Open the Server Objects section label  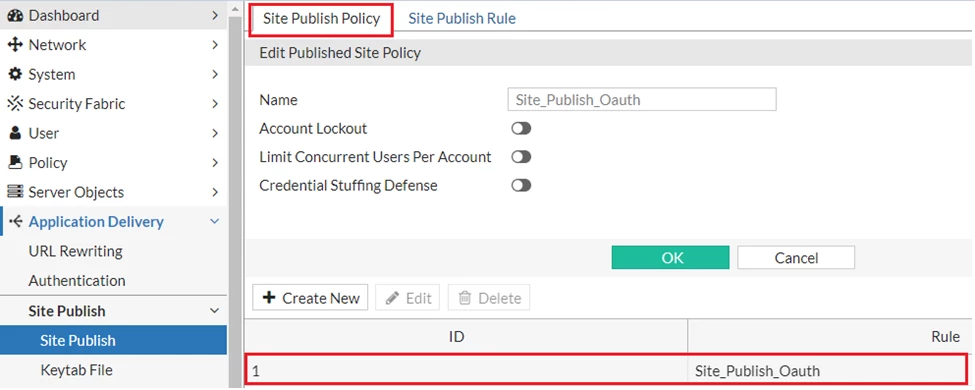click(76, 192)
